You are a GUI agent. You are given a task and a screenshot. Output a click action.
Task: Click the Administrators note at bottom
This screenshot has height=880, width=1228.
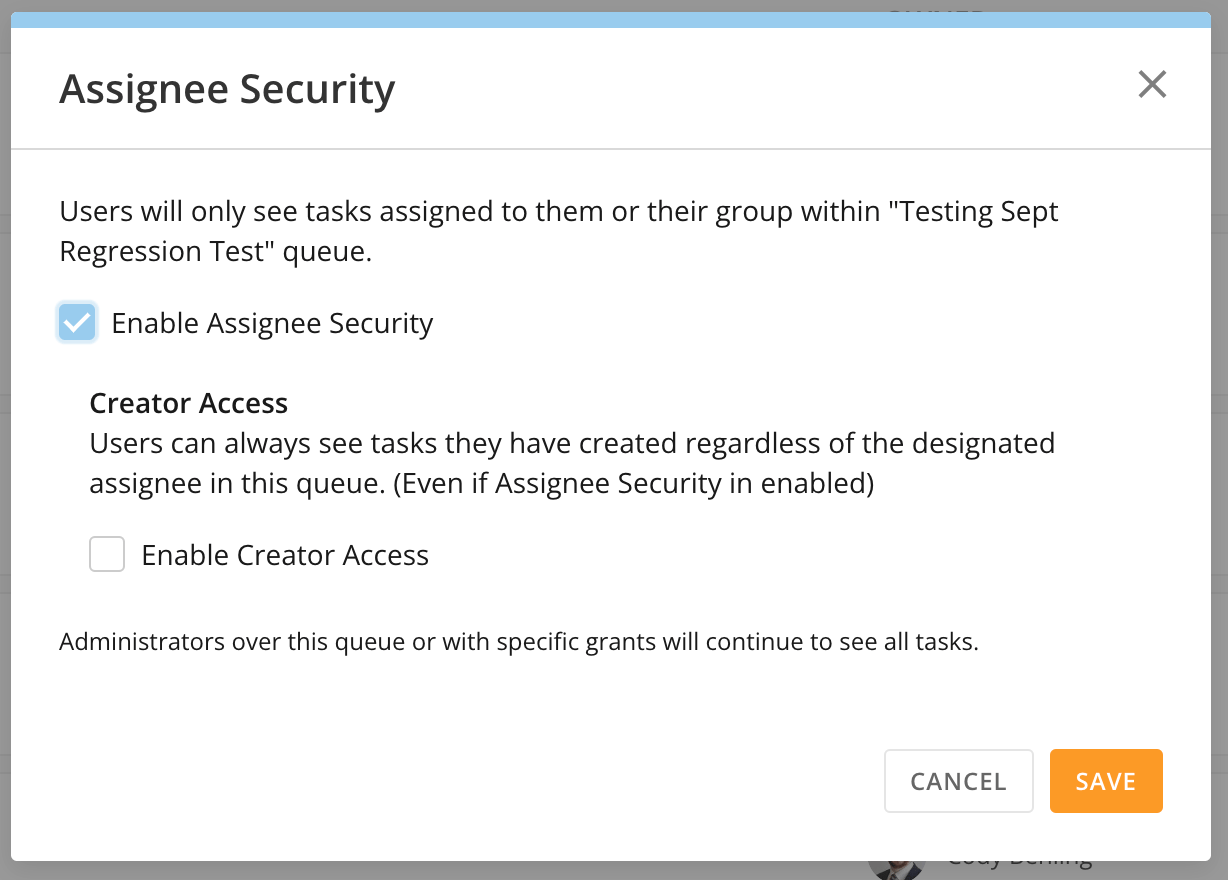[519, 641]
